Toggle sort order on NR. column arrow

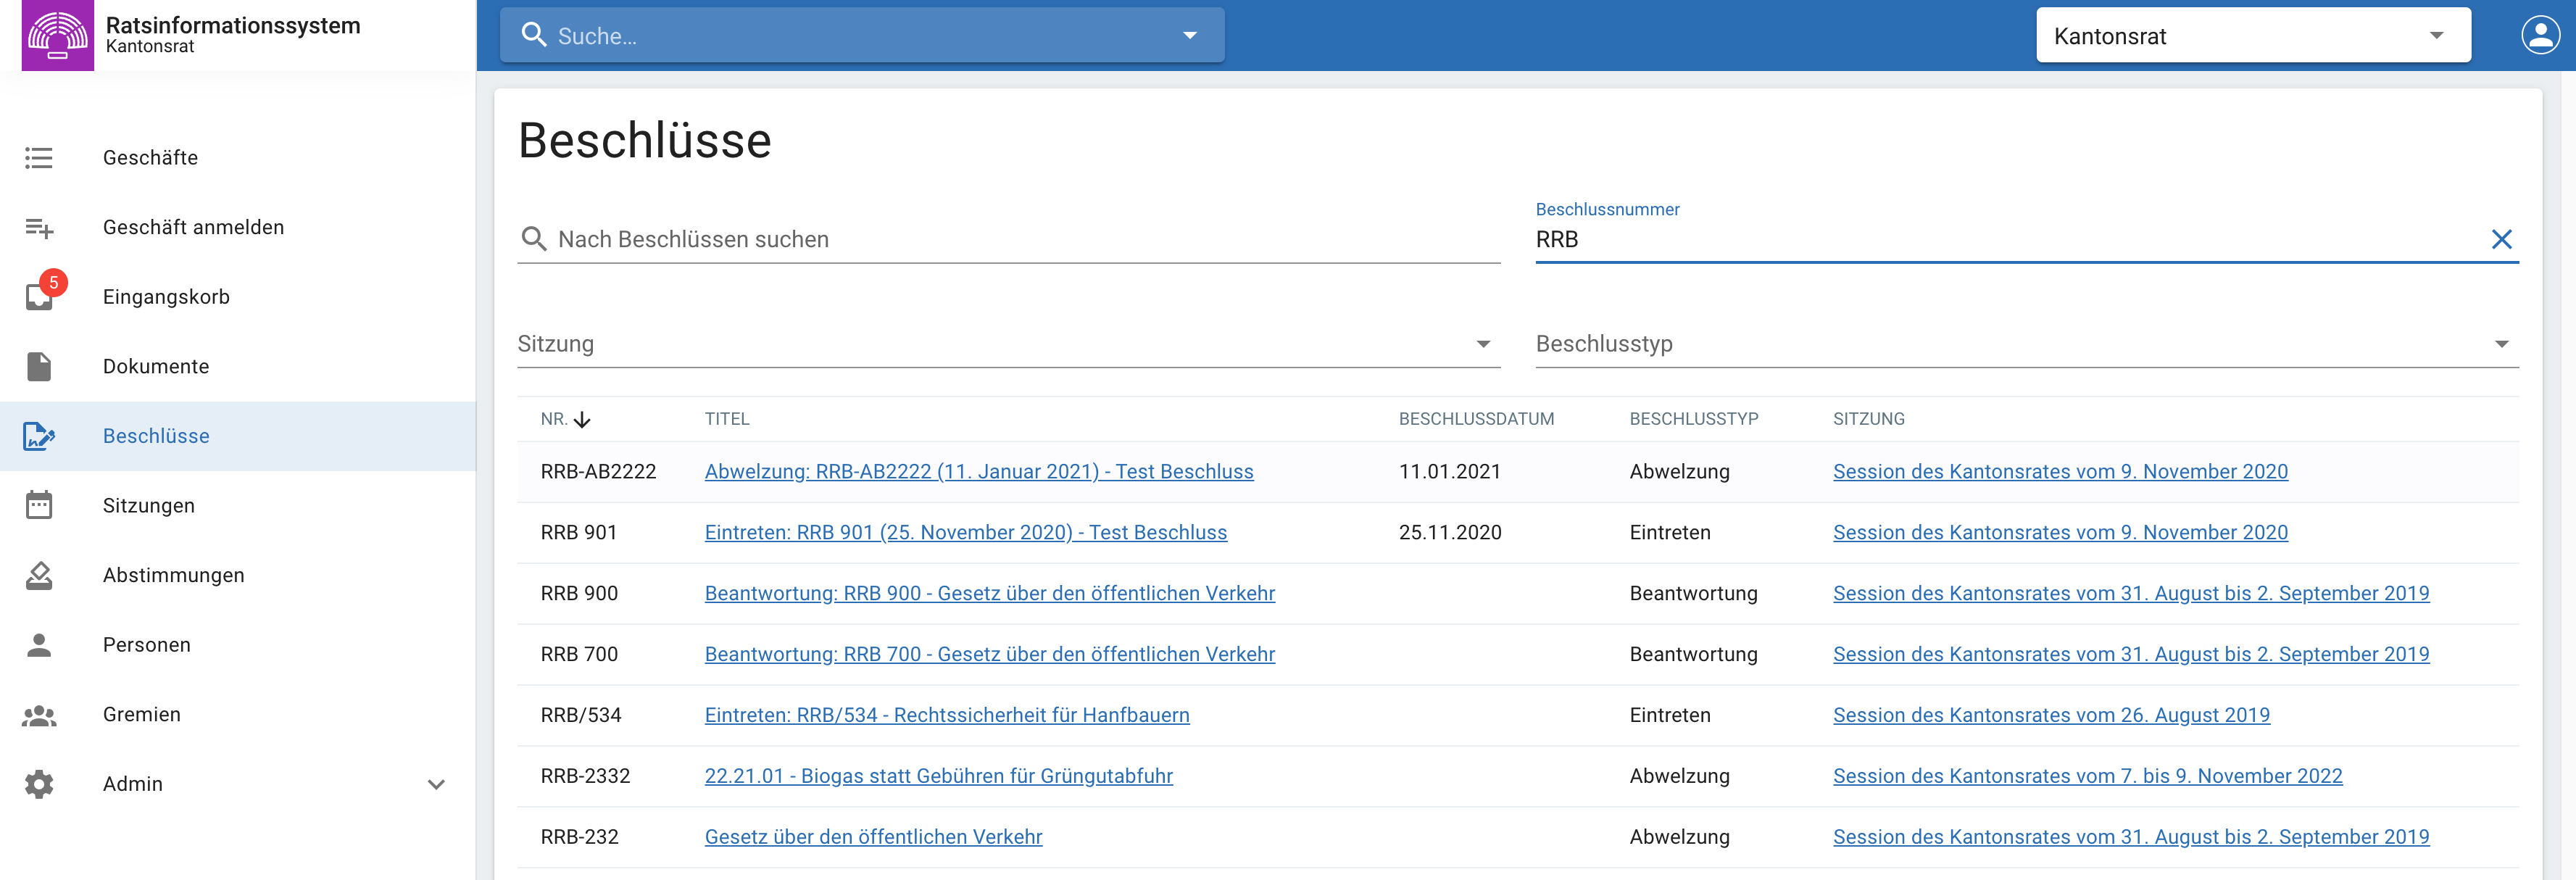tap(582, 420)
